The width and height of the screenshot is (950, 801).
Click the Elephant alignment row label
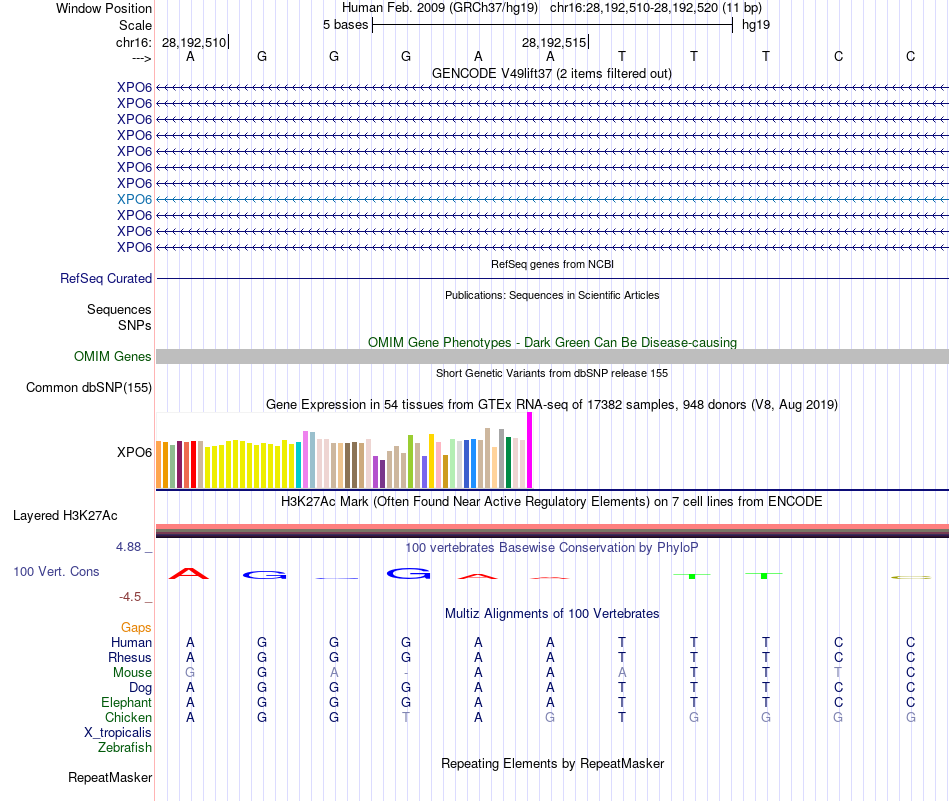(126, 702)
